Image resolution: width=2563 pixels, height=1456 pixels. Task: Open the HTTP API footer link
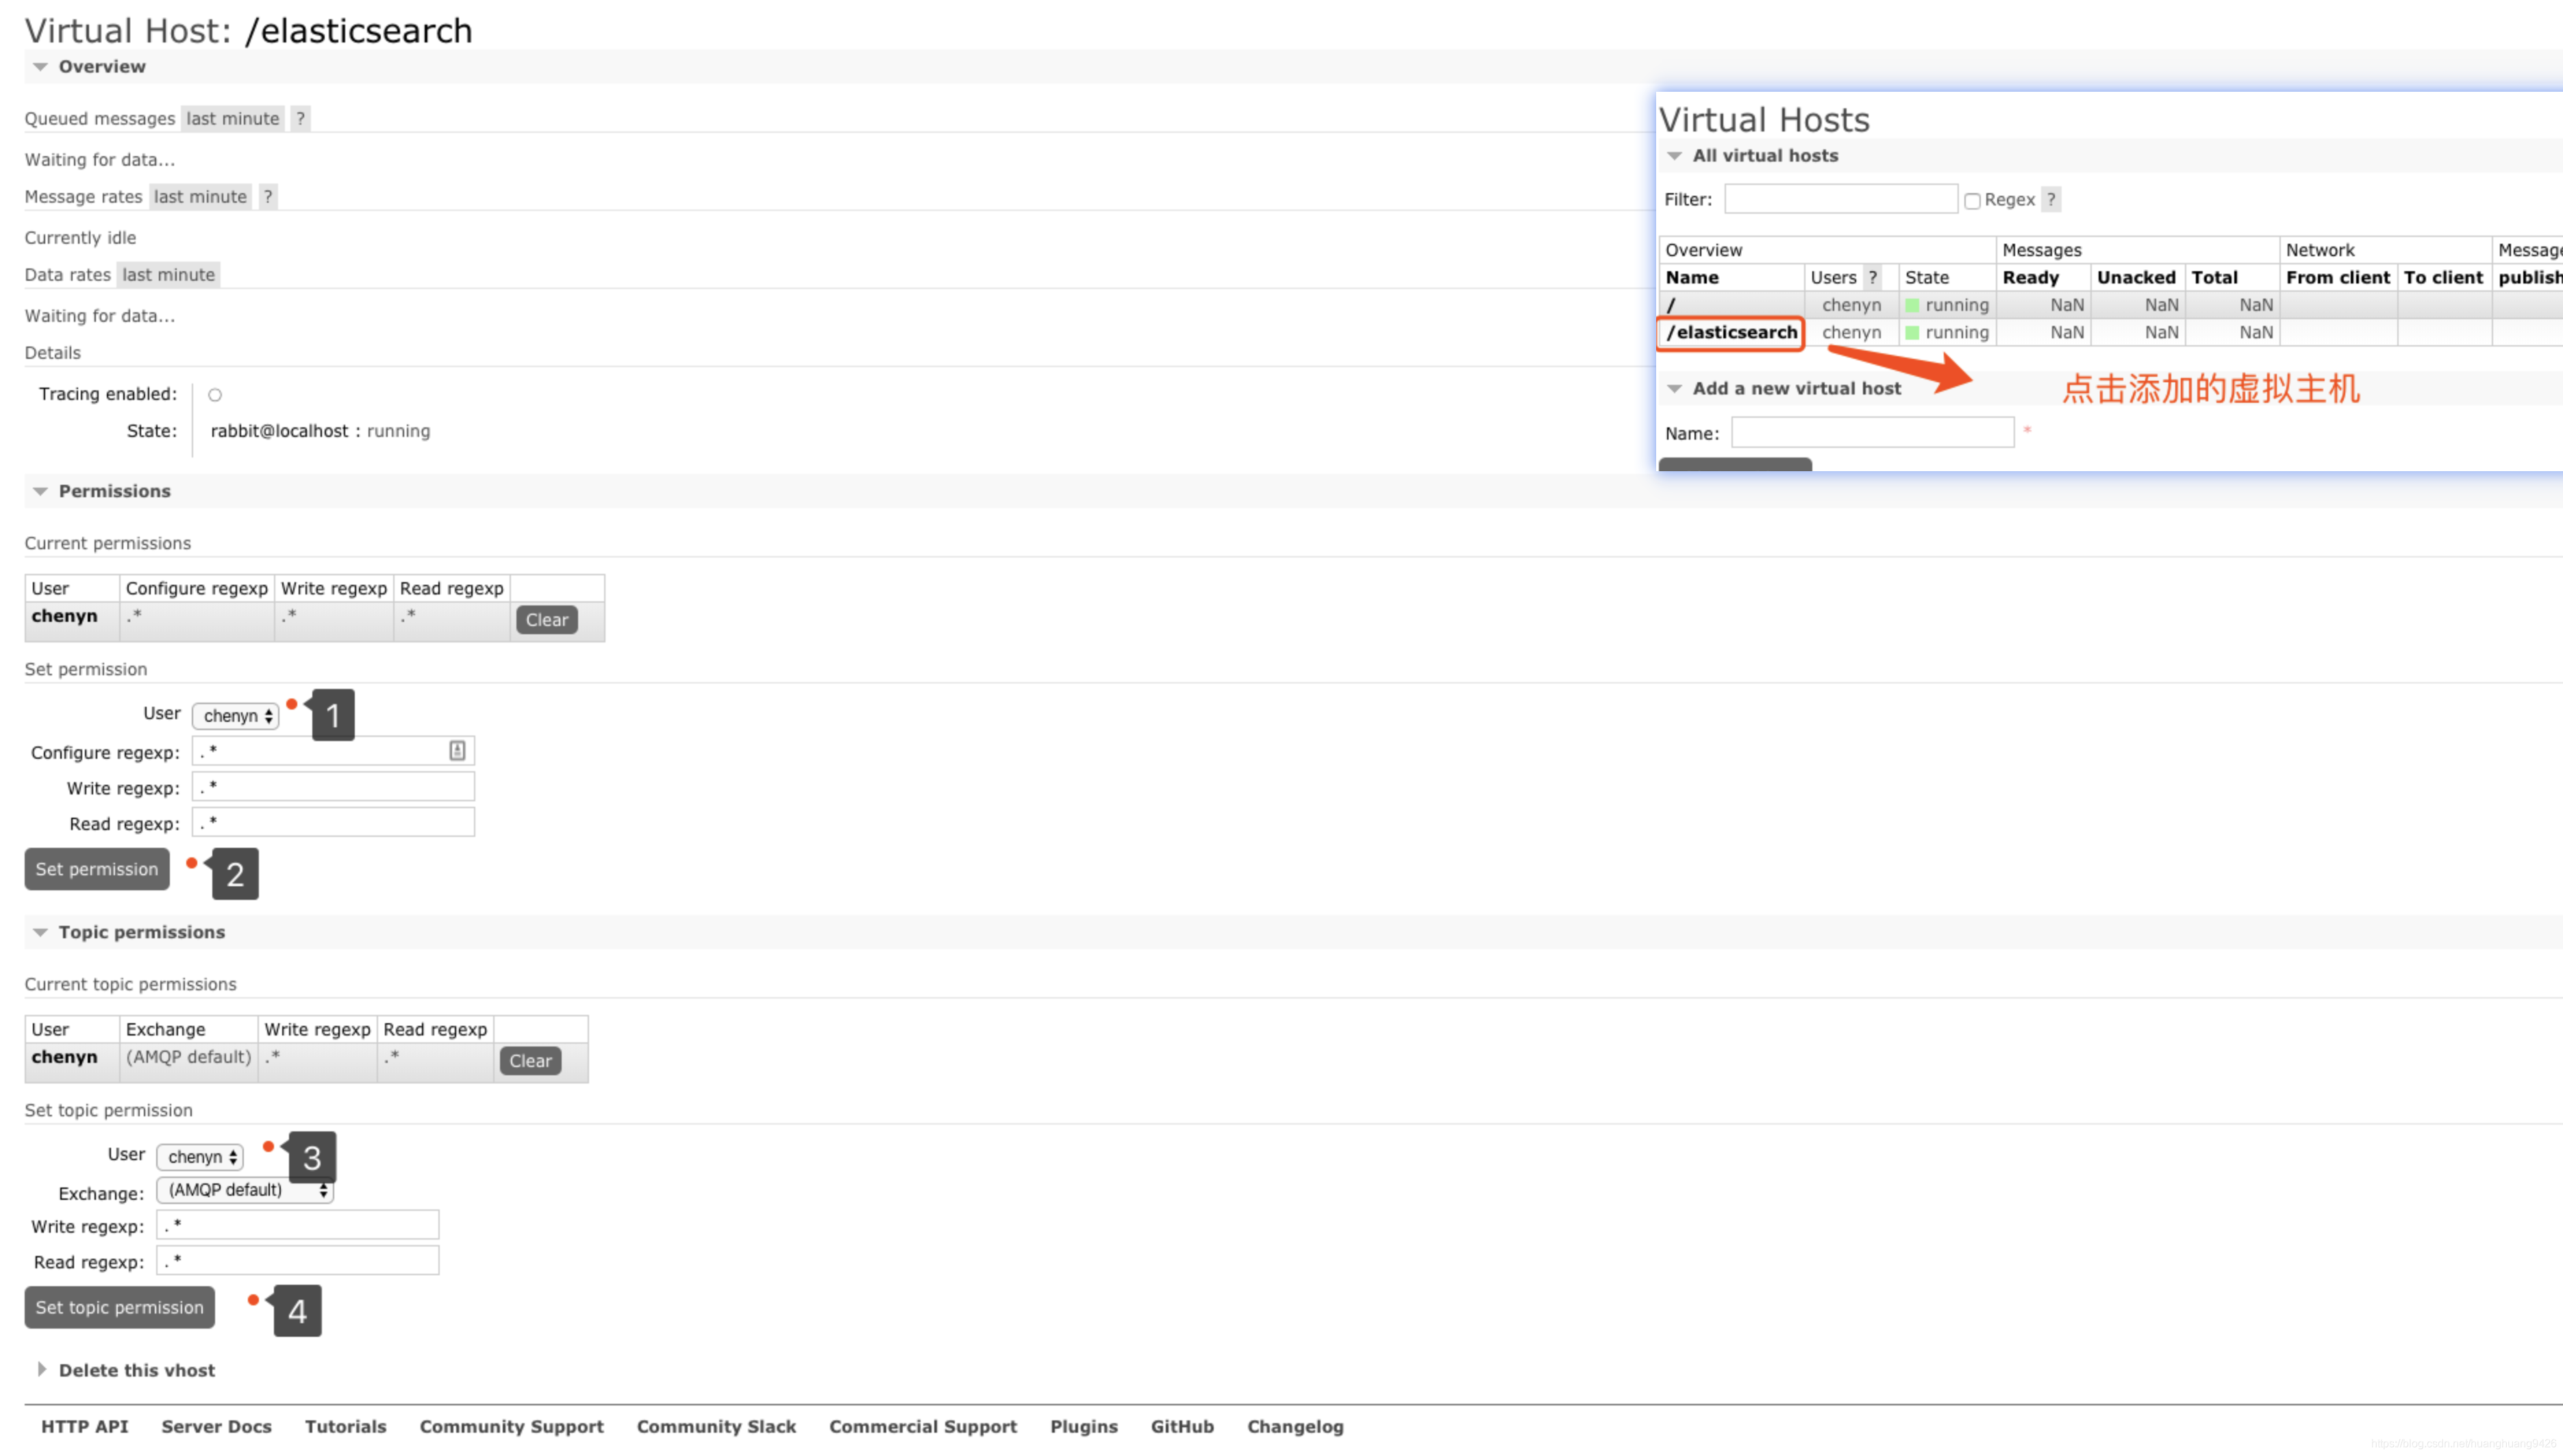point(85,1426)
